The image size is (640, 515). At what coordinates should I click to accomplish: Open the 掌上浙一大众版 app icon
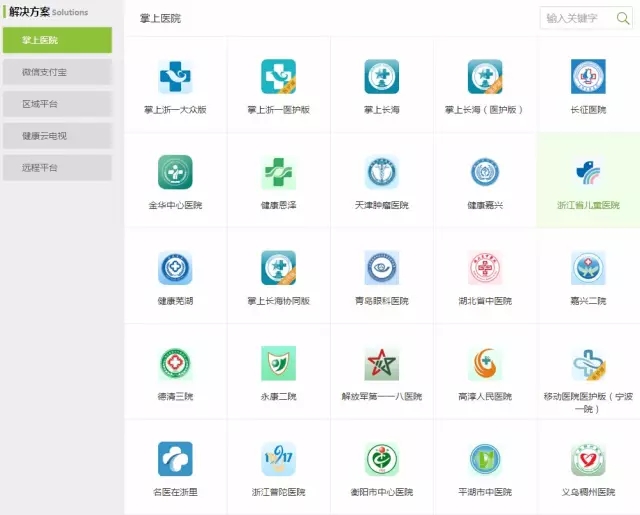[x=175, y=77]
